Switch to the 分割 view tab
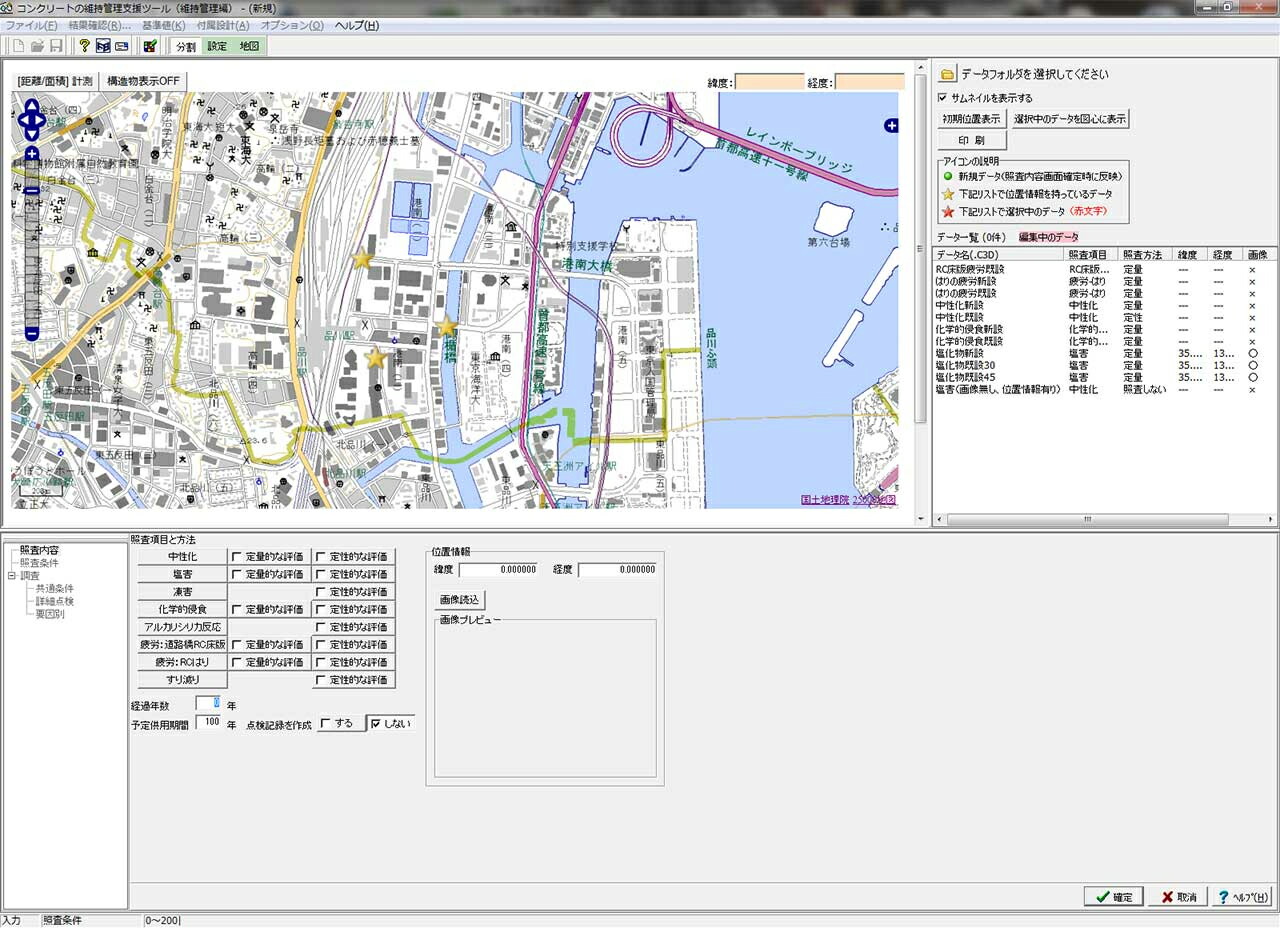 pos(186,46)
